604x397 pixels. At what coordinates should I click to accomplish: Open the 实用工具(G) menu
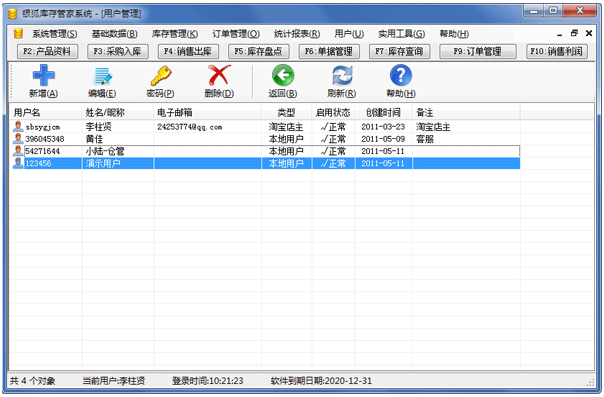coord(401,34)
